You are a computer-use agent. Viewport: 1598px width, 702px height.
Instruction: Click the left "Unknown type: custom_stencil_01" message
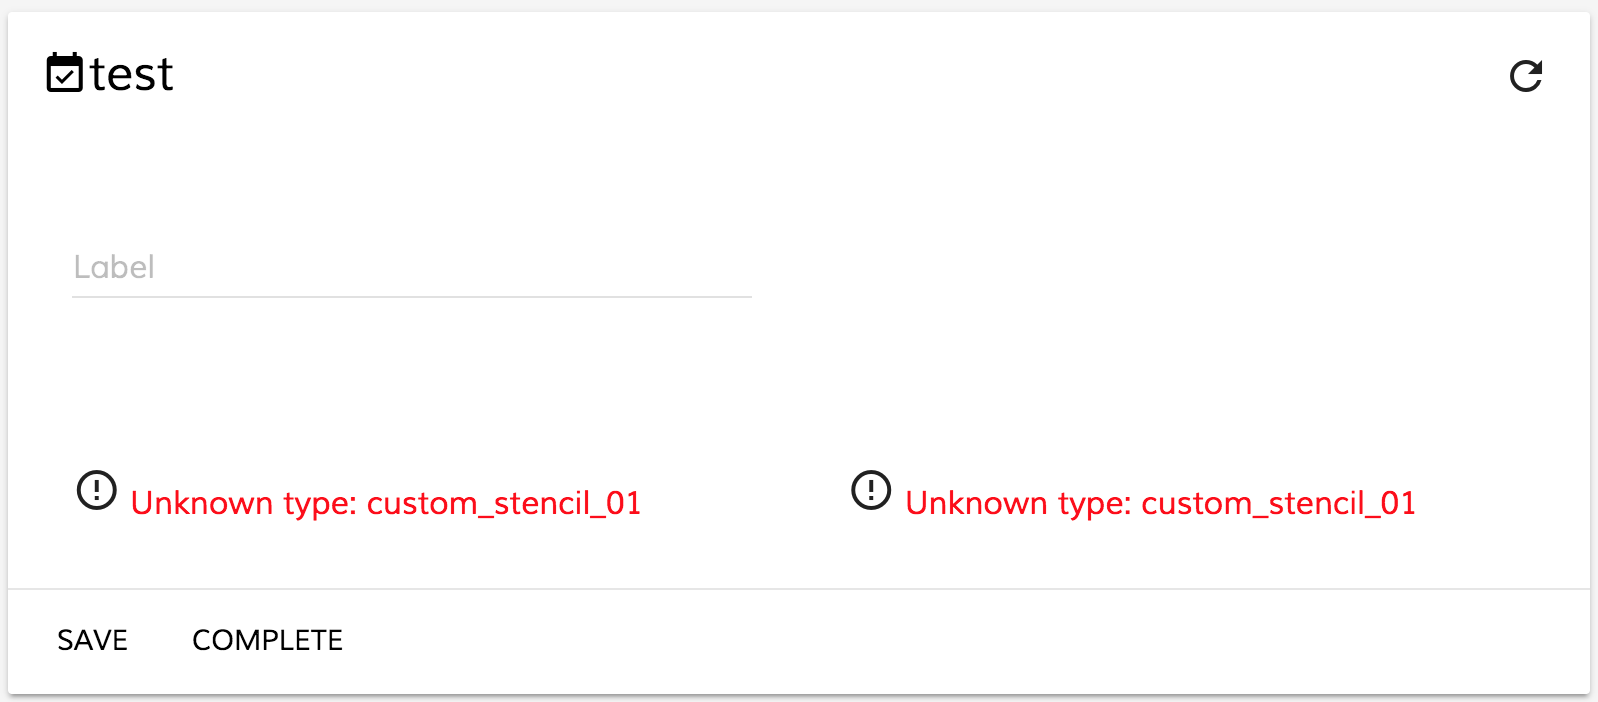386,503
